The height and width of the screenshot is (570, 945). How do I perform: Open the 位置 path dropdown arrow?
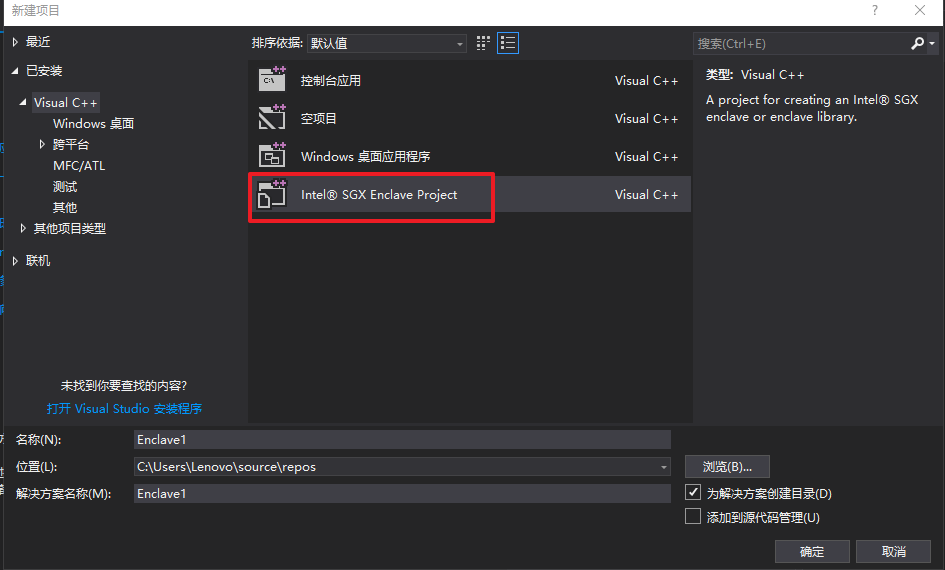(664, 467)
